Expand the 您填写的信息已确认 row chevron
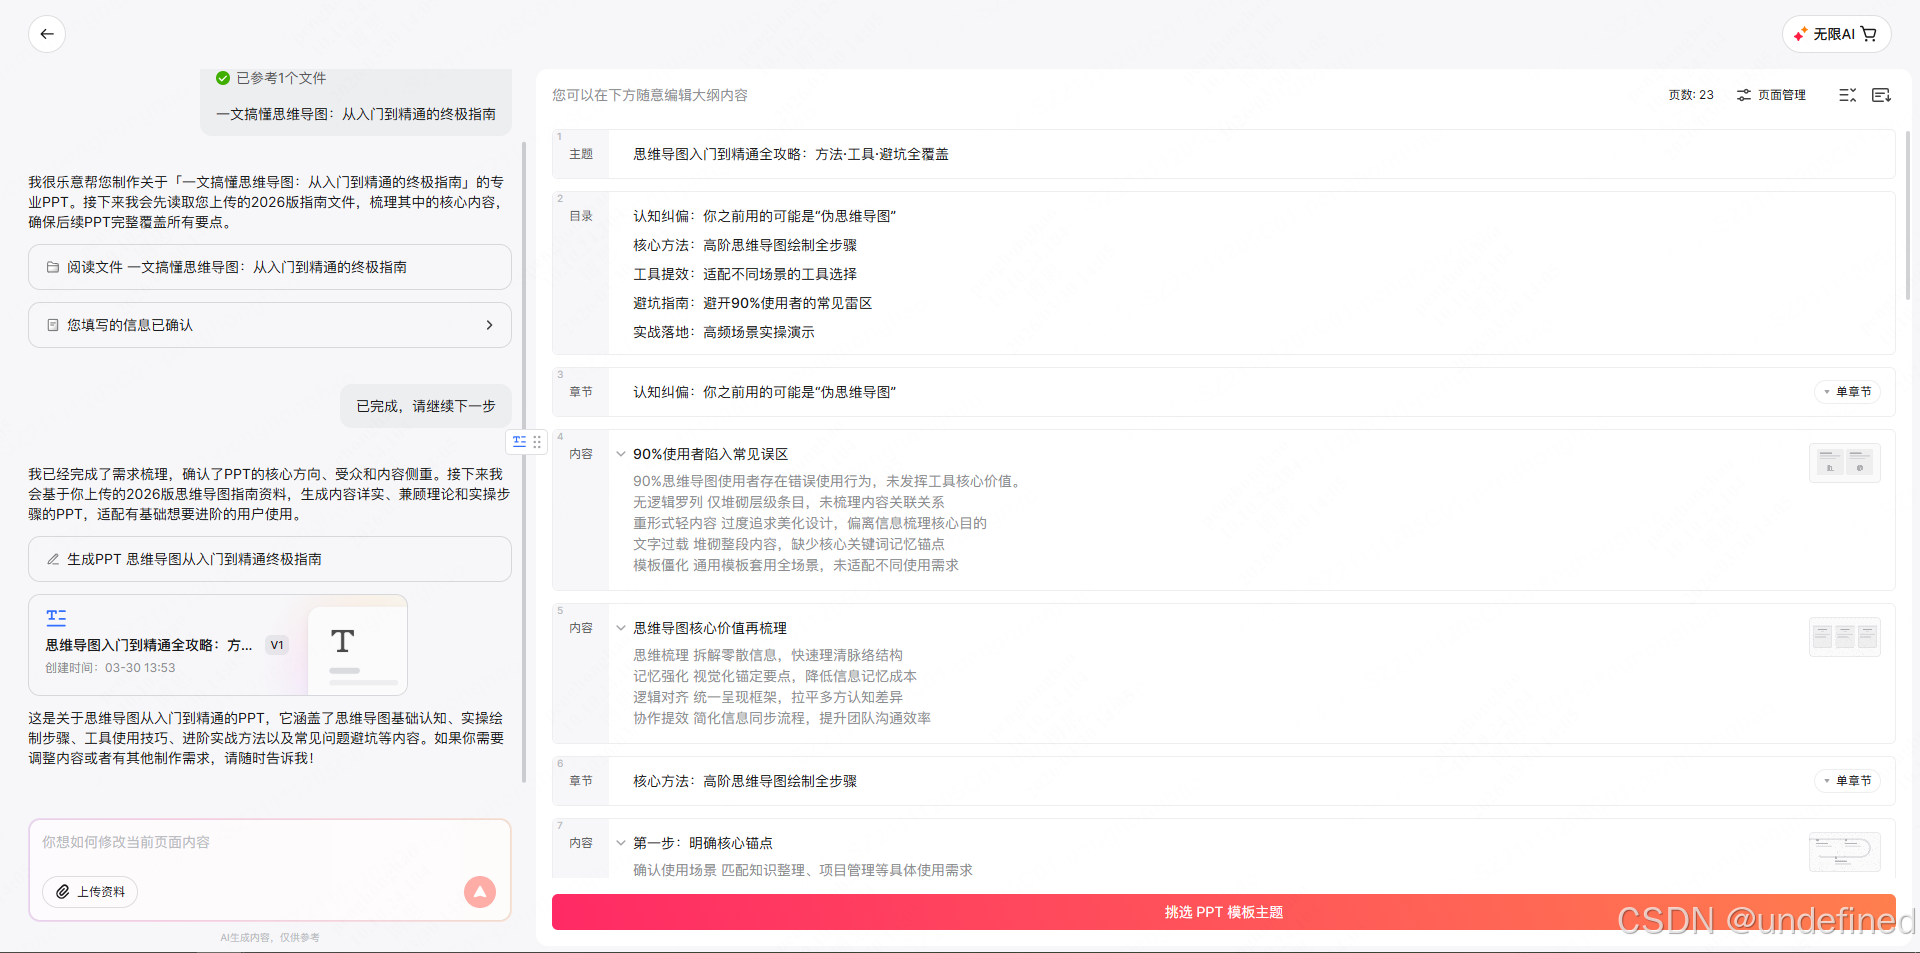 [489, 325]
